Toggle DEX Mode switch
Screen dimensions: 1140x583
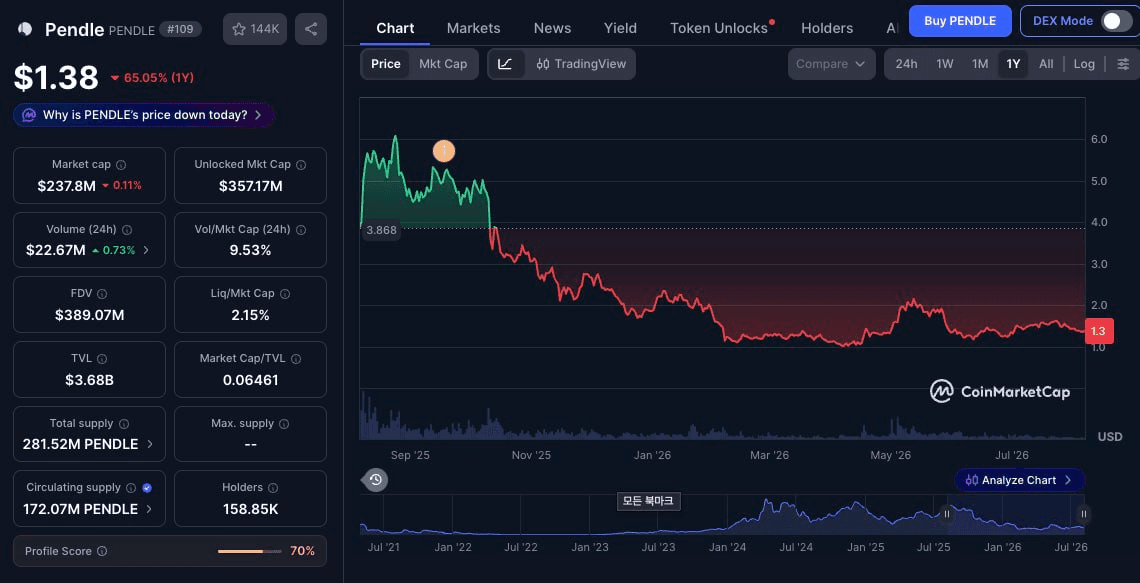point(1116,21)
